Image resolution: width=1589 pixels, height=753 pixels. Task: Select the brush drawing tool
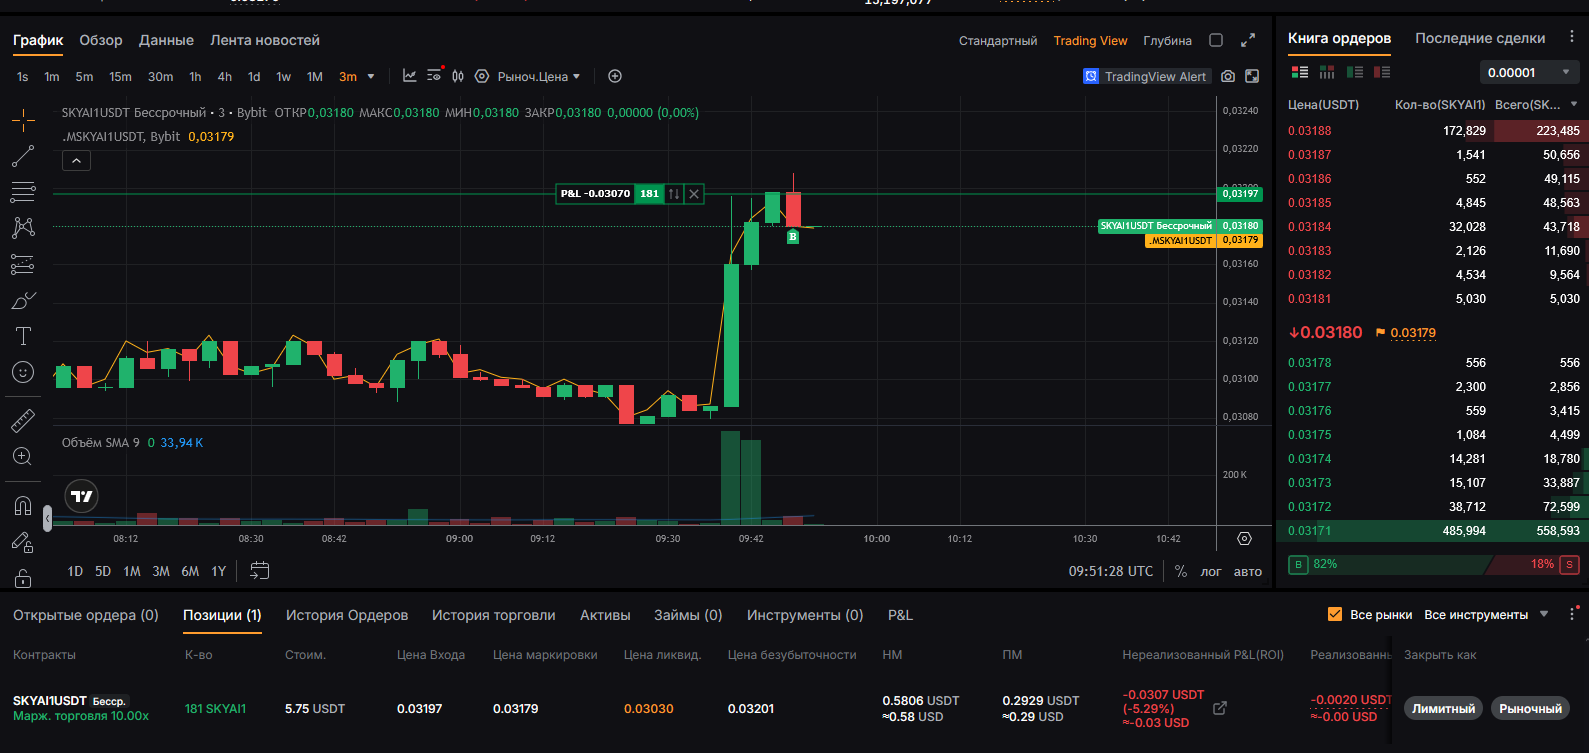[23, 300]
